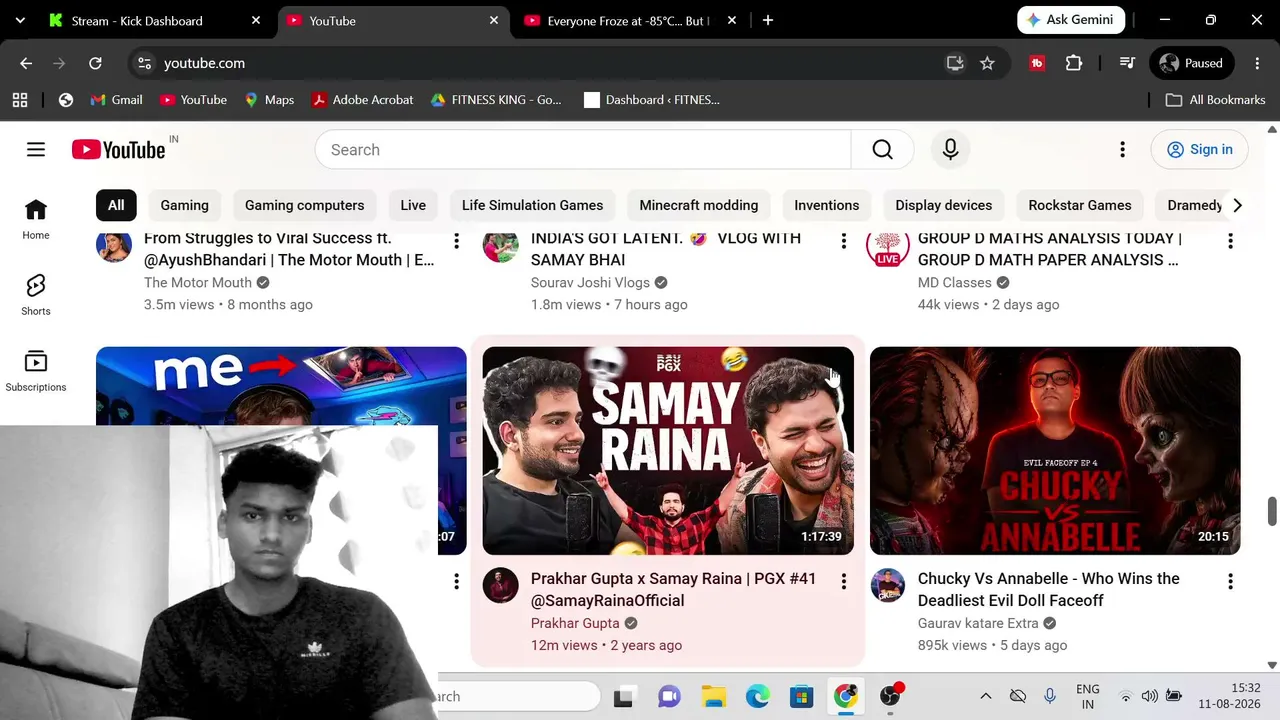
Task: Open the Prakhar Gupta x Samay Raina video title
Action: [673, 590]
